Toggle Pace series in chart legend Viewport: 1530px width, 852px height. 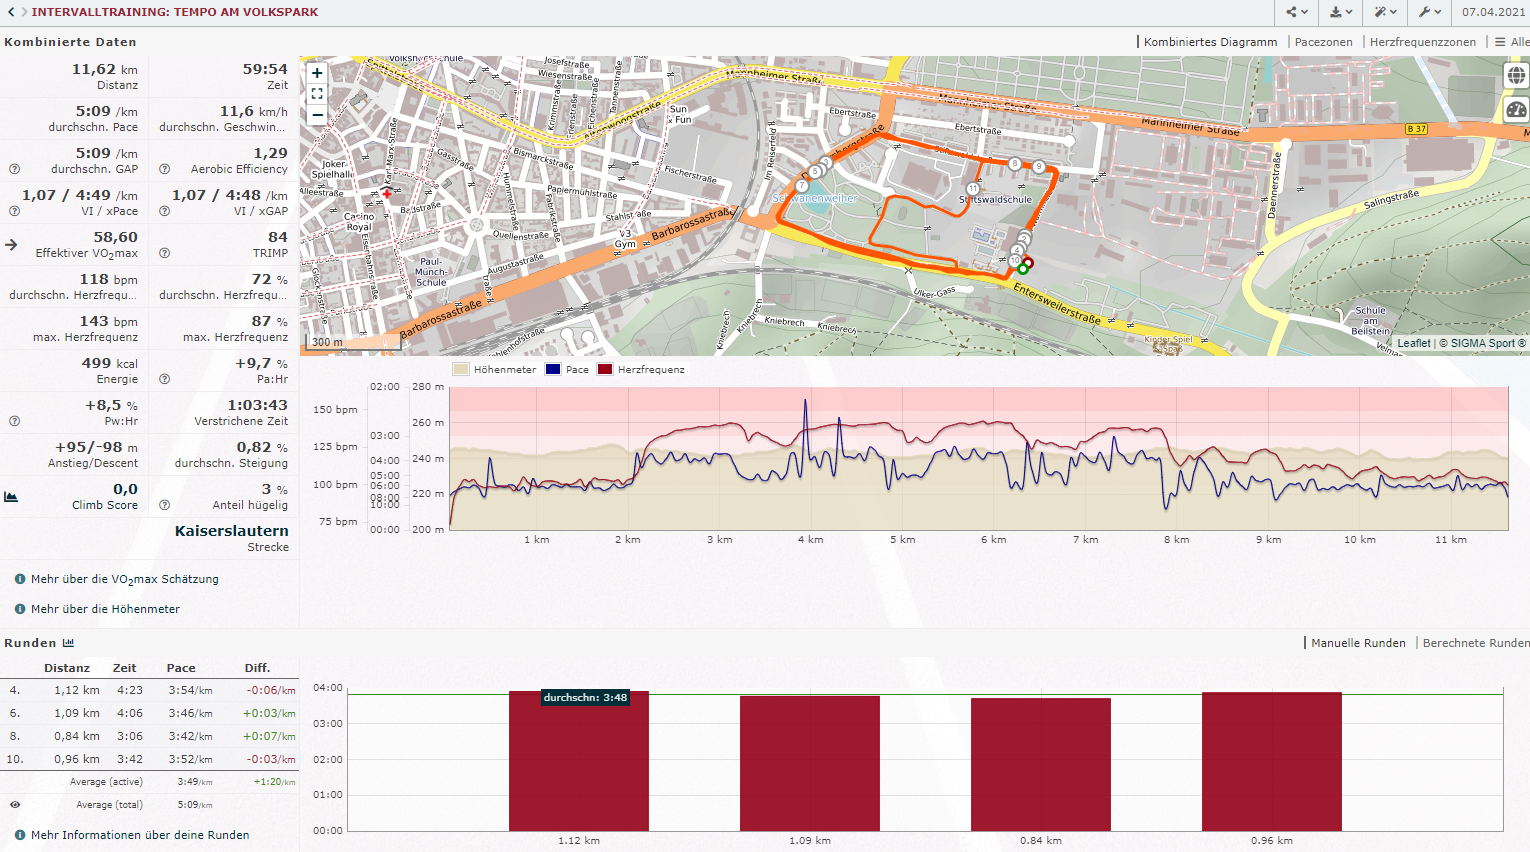567,370
